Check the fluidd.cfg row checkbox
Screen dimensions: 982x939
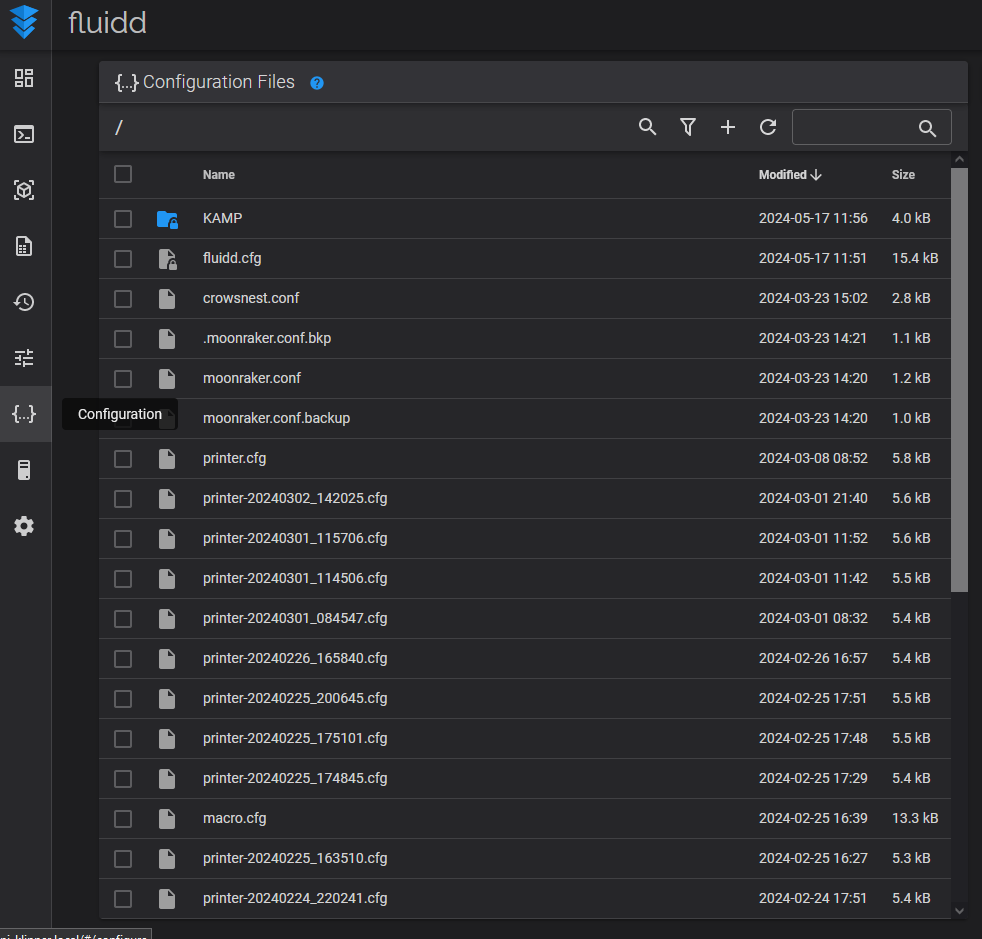123,259
